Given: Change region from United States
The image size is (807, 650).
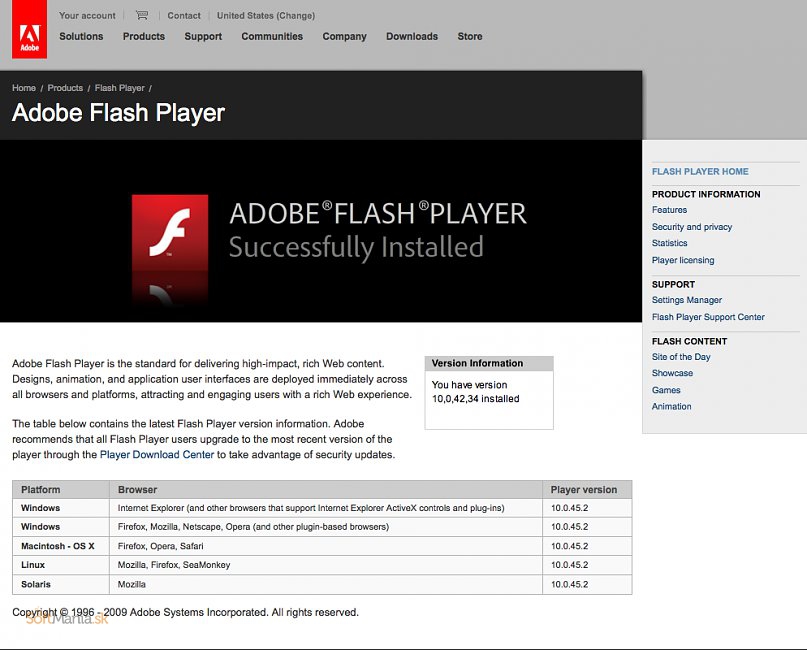Looking at the screenshot, I should tap(266, 15).
